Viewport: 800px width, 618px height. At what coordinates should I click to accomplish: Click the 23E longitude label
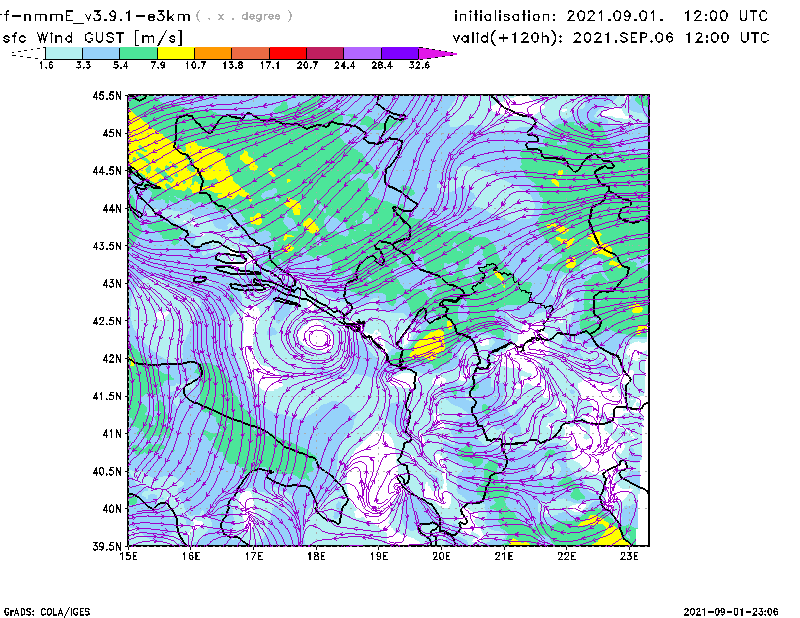coord(629,556)
